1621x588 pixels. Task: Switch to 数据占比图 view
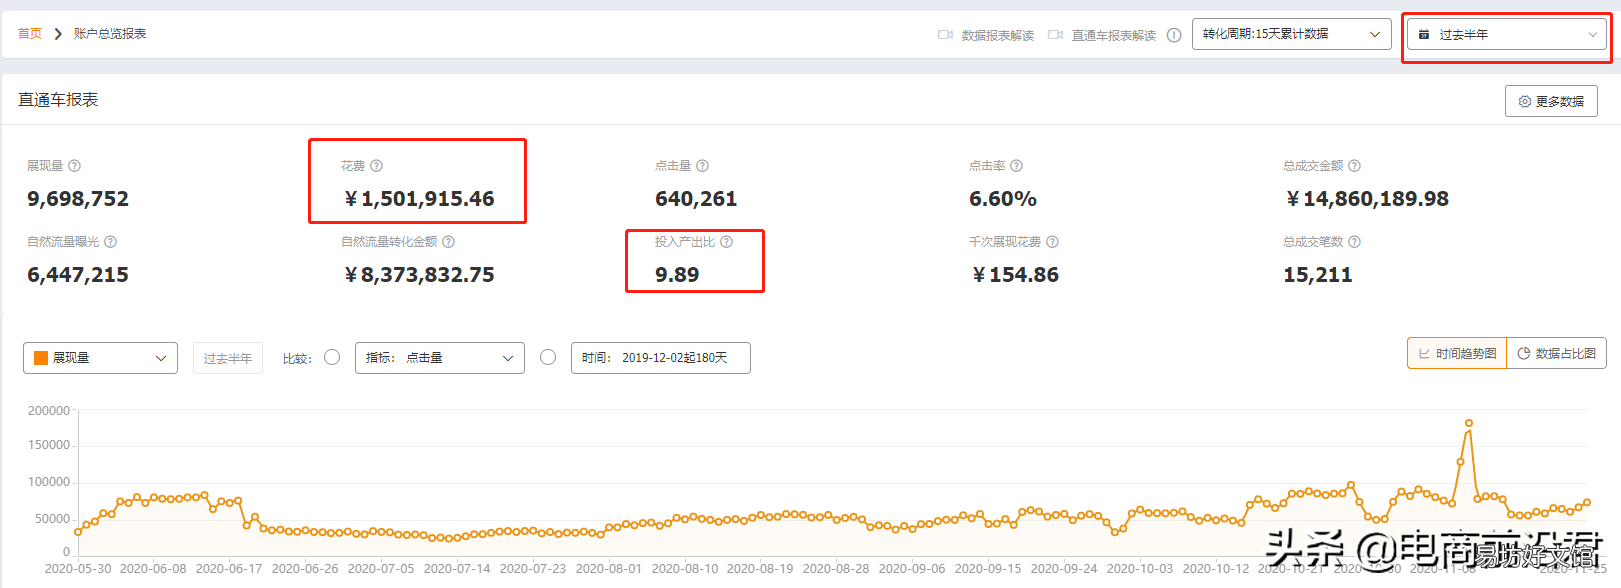1556,353
